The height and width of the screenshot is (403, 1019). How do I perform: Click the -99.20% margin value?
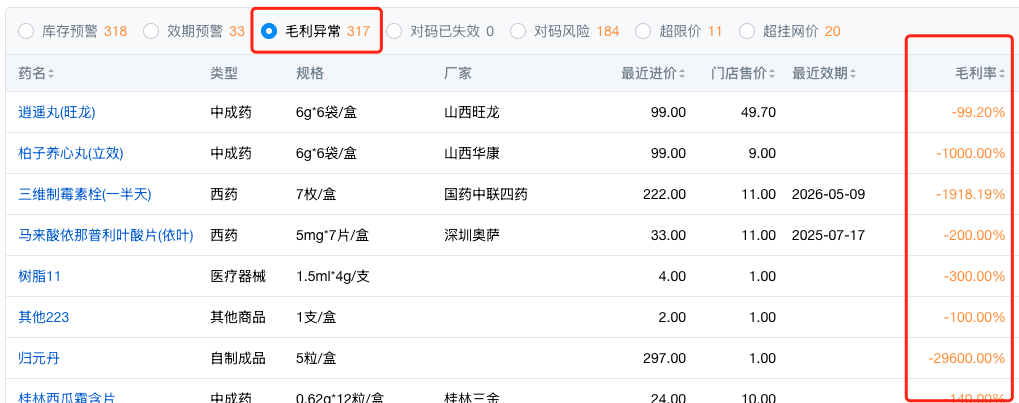978,112
